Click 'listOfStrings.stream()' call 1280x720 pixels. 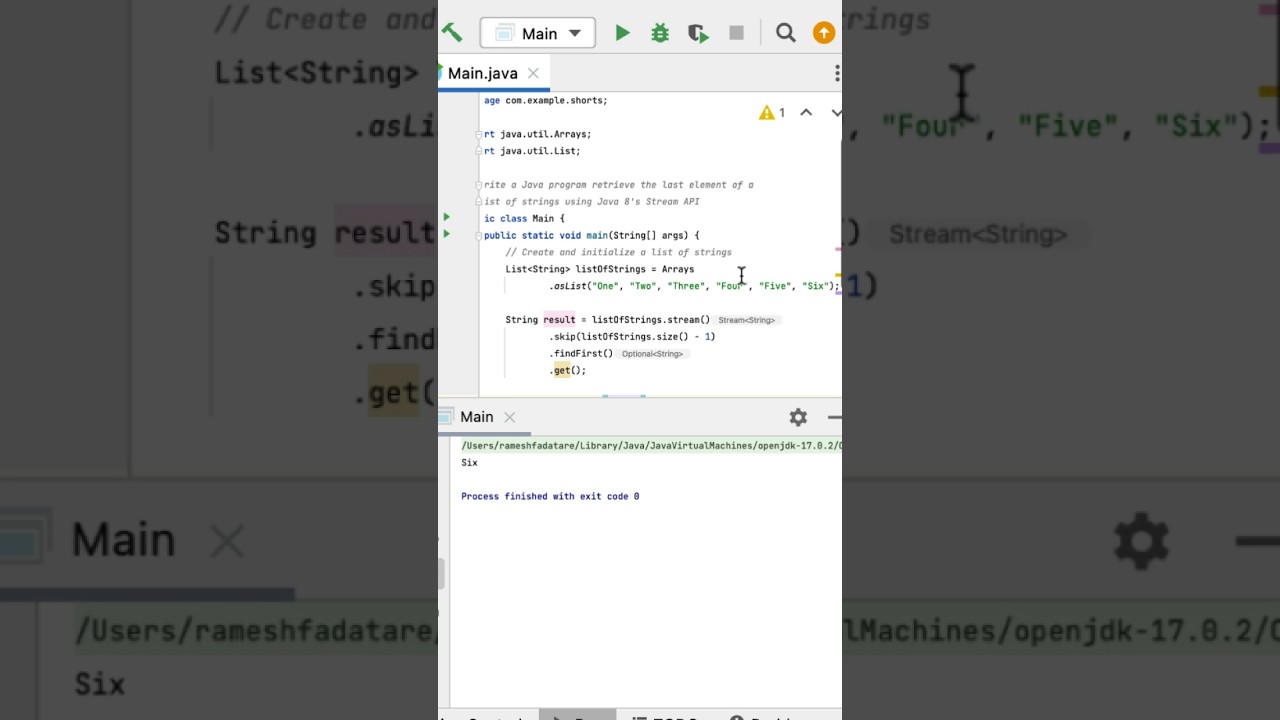point(651,320)
